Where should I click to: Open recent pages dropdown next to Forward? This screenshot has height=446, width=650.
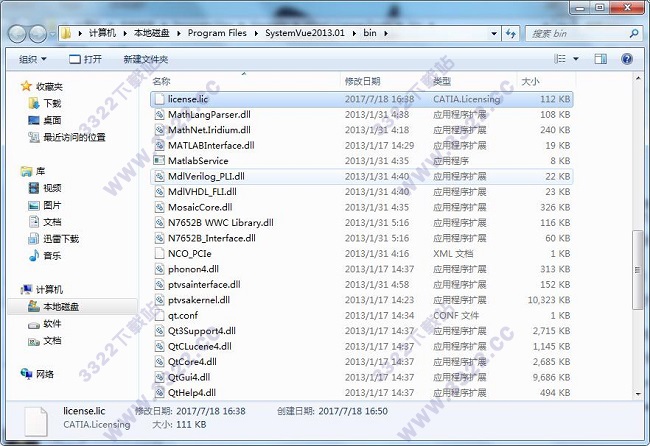[52, 34]
